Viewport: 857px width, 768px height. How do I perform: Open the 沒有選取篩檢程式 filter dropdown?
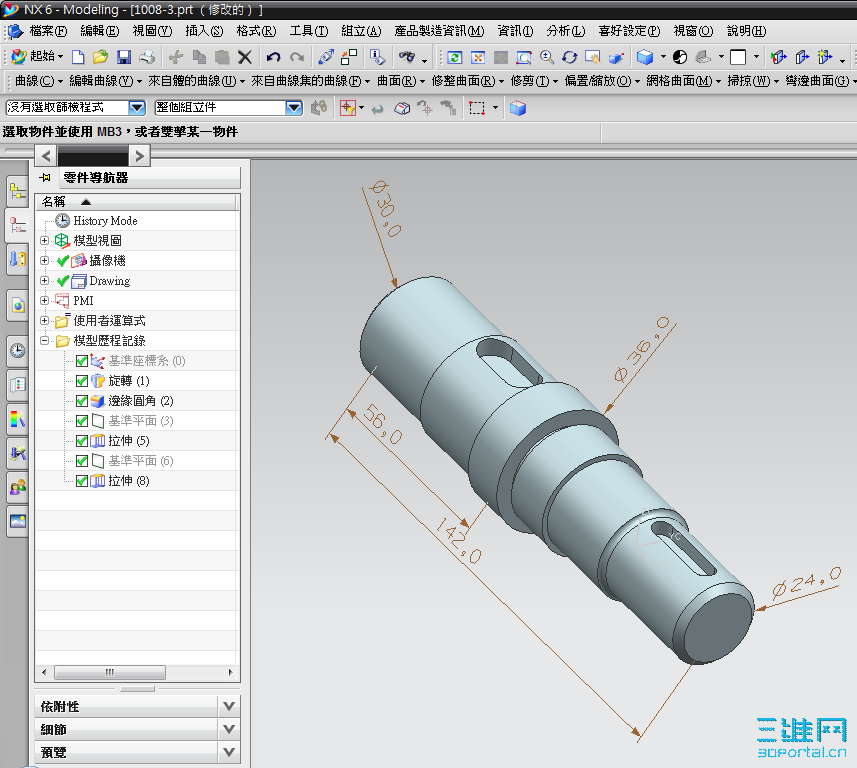click(137, 108)
